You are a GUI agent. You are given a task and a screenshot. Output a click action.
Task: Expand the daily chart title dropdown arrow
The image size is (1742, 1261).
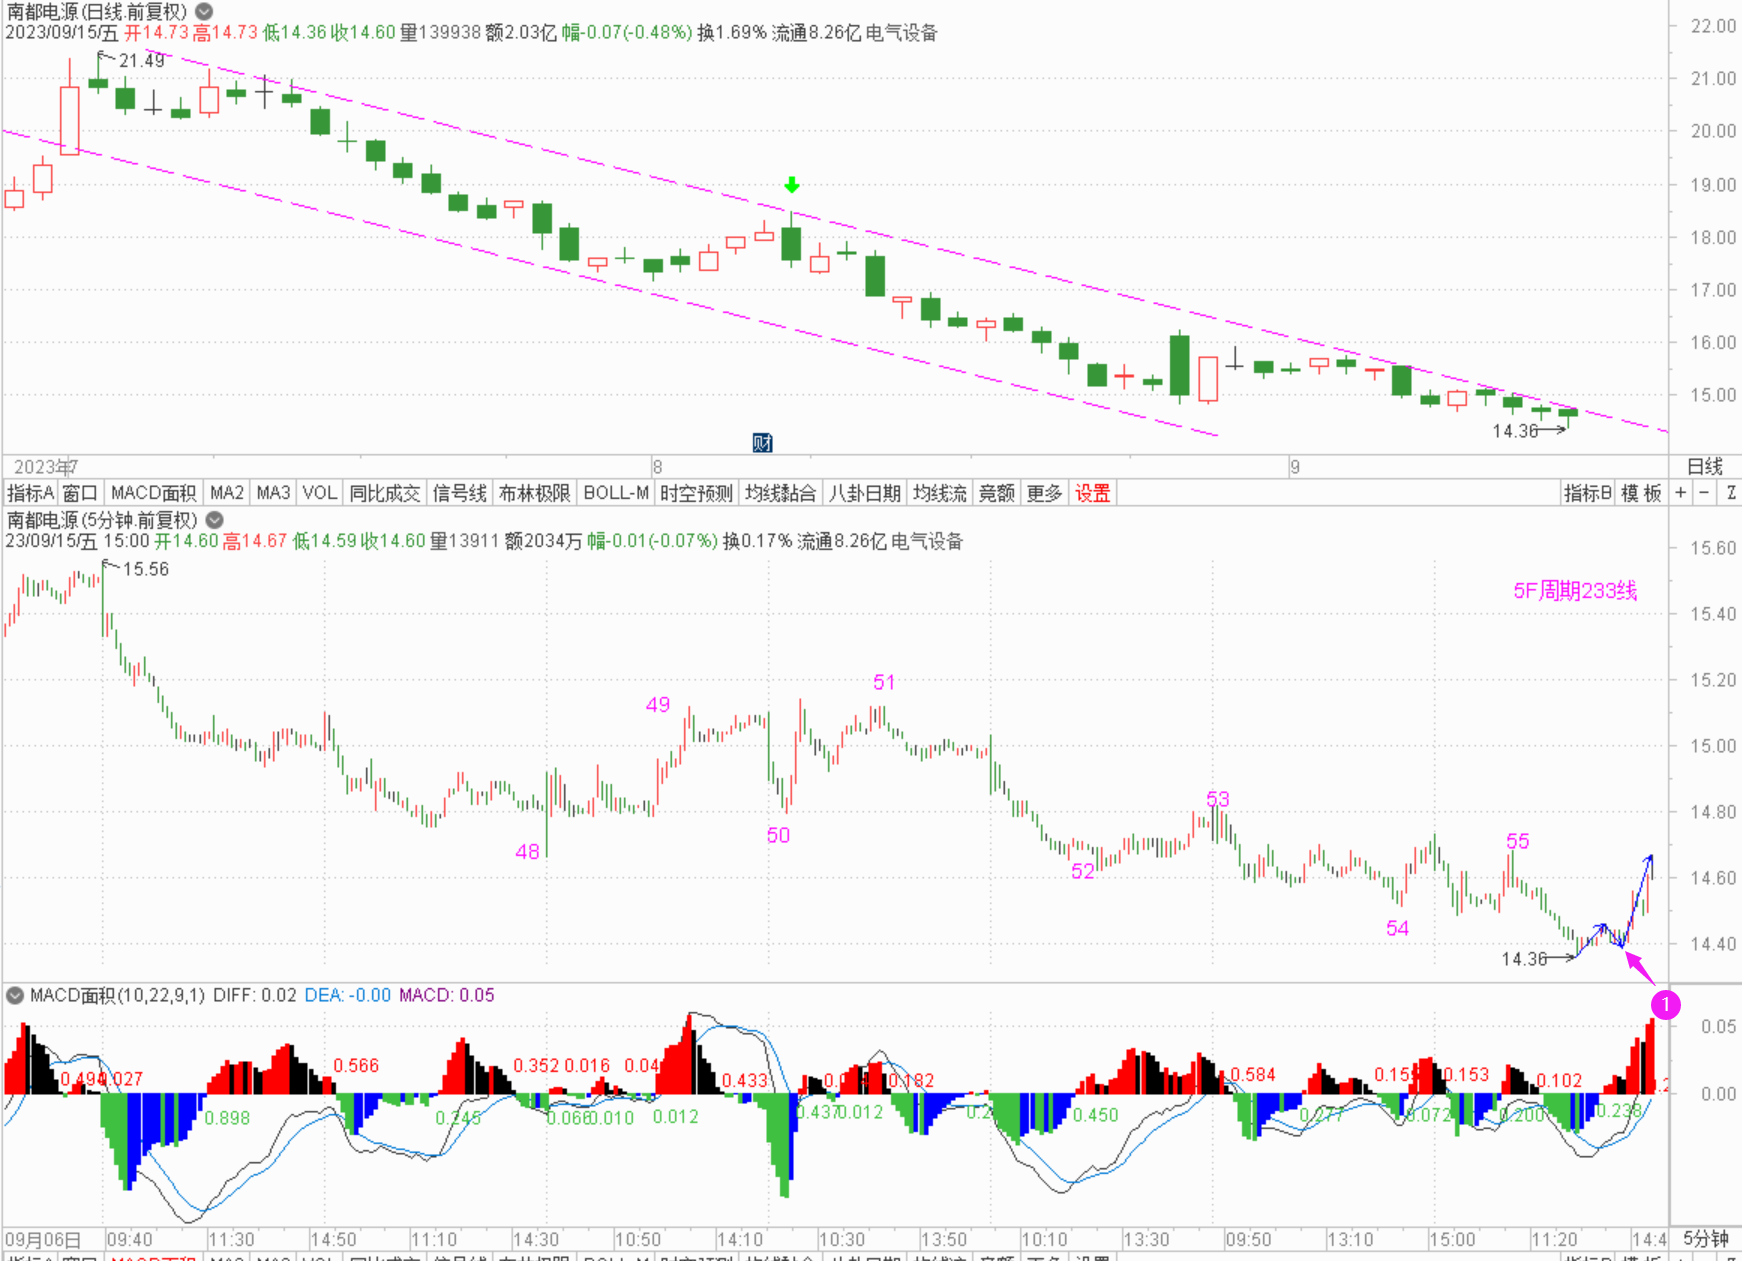tap(204, 12)
